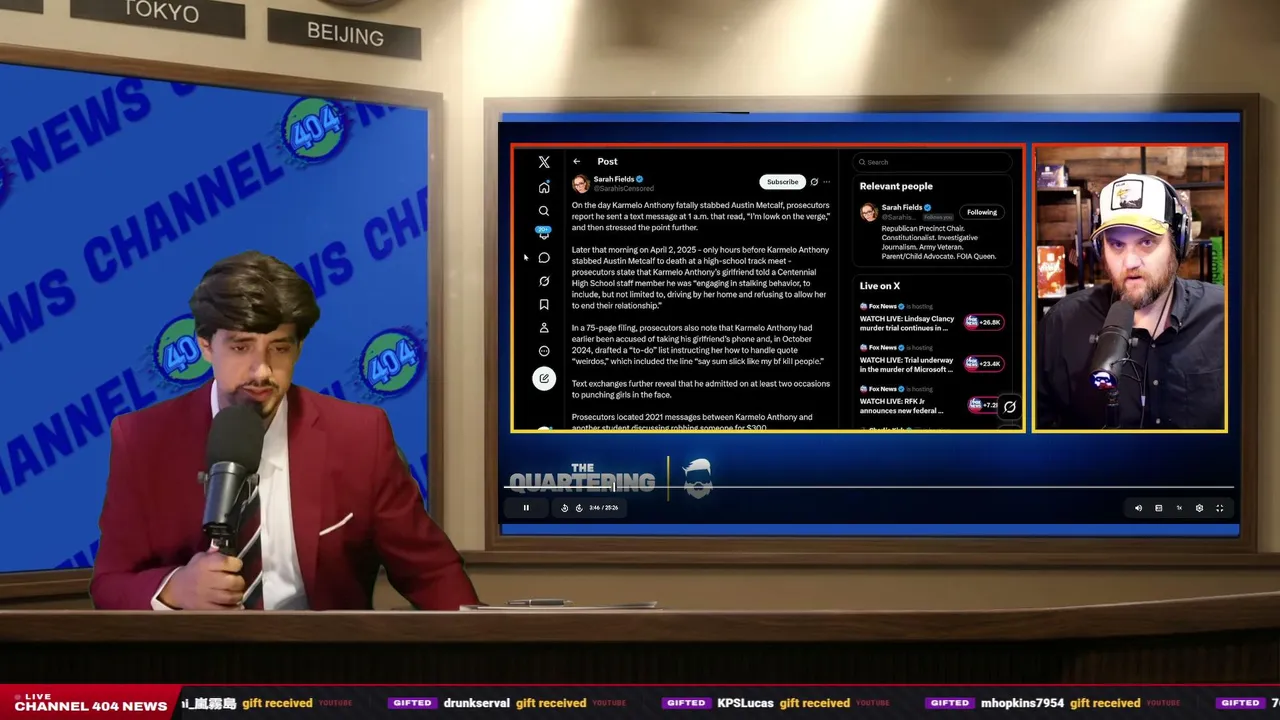The height and width of the screenshot is (720, 1280).
Task: Click Sarah Fields' avatar on the post
Action: tap(581, 184)
